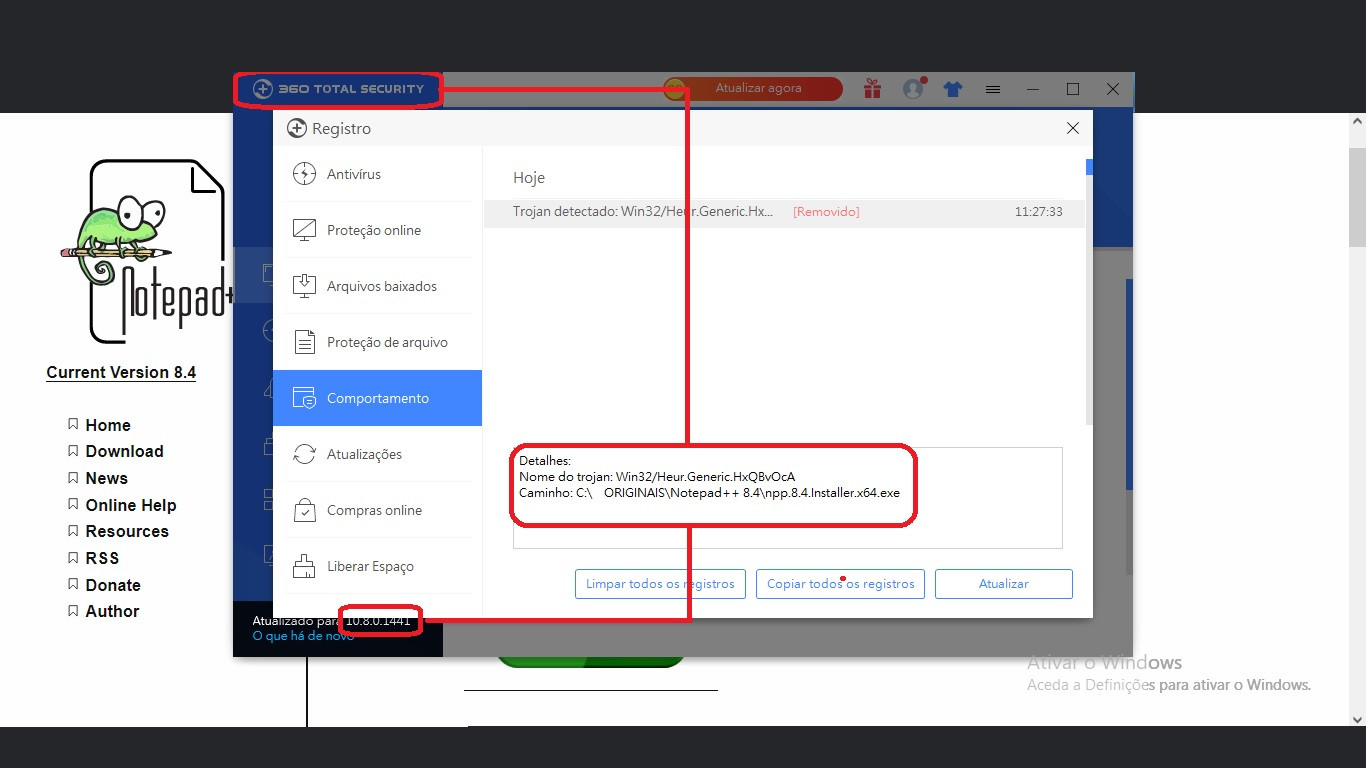This screenshot has width=1366, height=768.
Task: Open Resources link on Notepad++ site
Action: coord(127,531)
